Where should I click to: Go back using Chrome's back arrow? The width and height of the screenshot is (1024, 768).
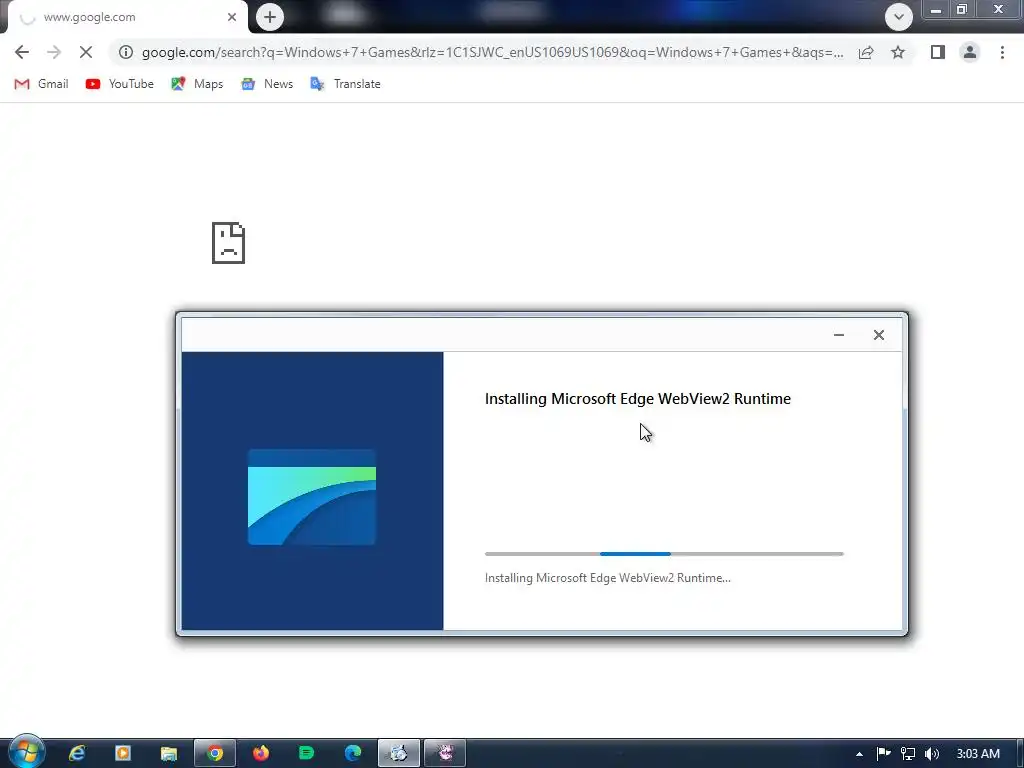pos(22,52)
